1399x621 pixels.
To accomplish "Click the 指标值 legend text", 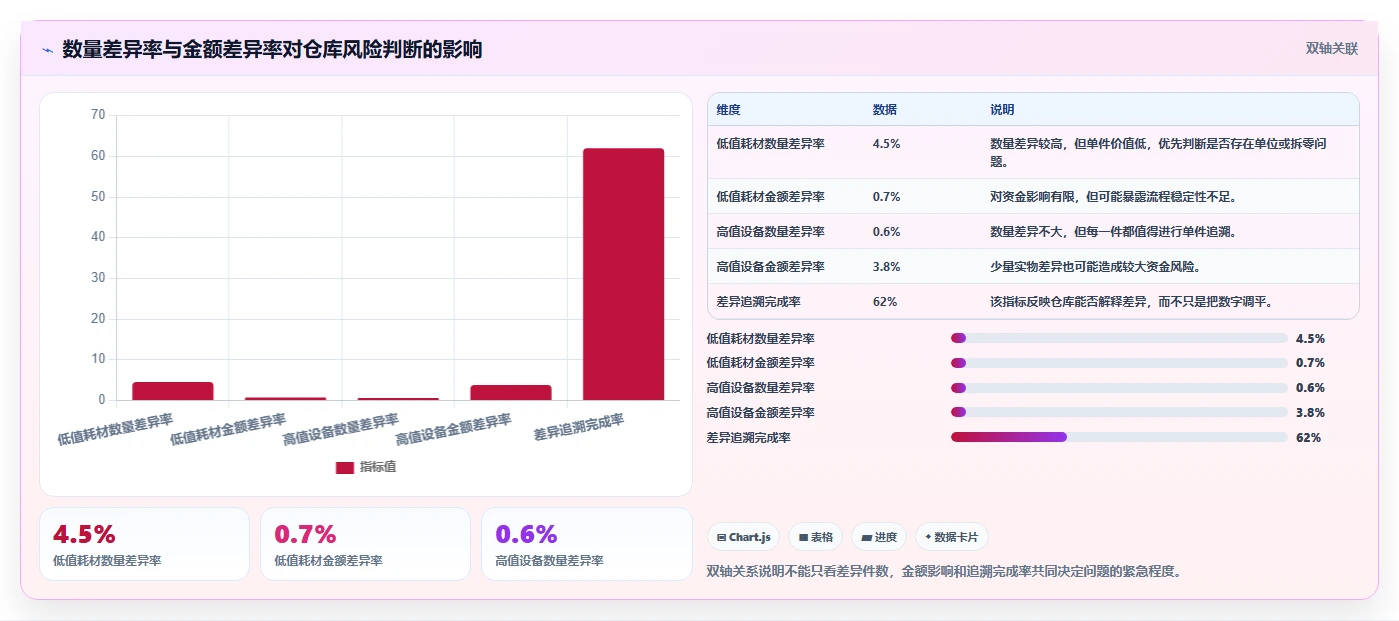I will tap(378, 467).
